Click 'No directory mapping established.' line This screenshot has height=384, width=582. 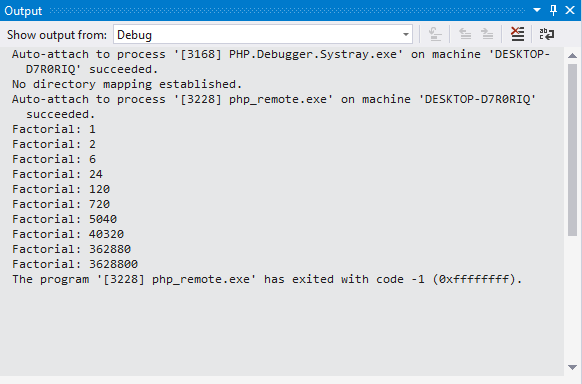[x=127, y=84]
